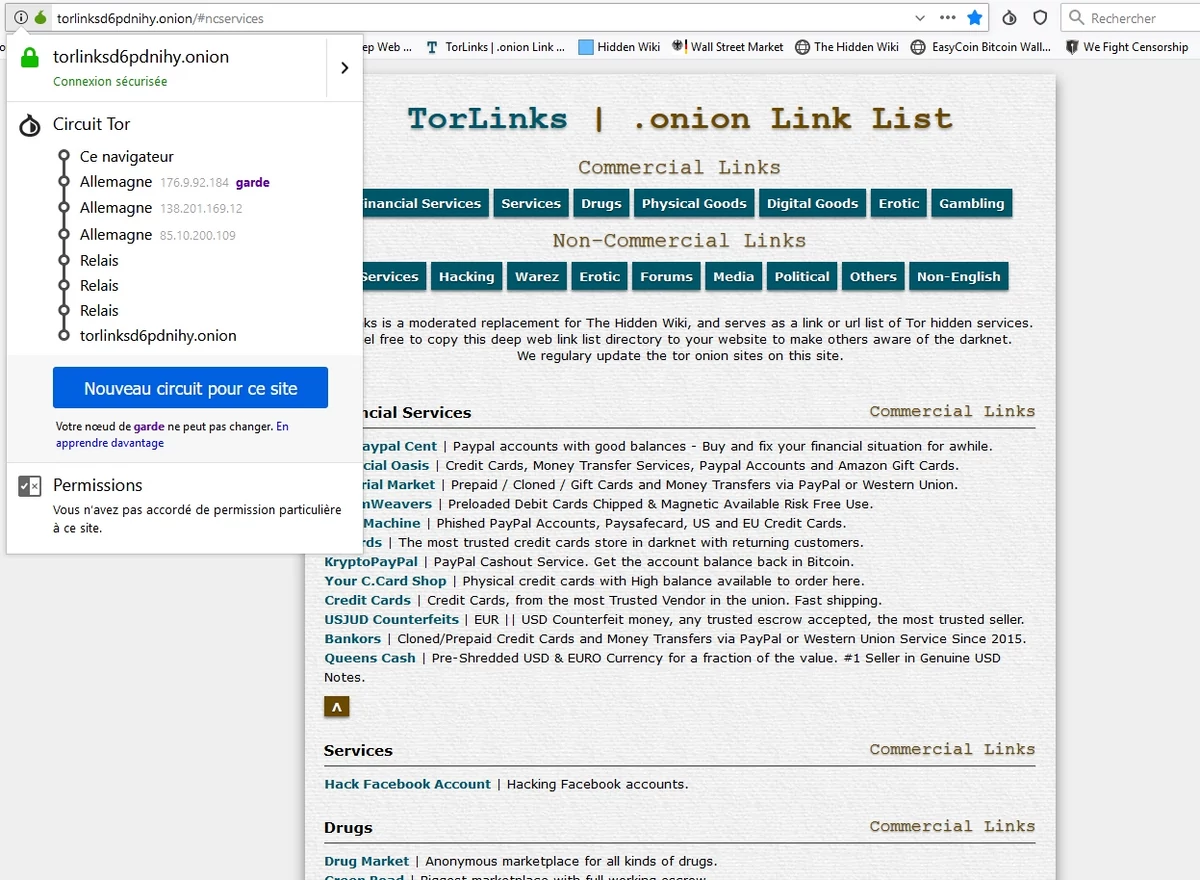Go to the Non-English category button

click(958, 276)
